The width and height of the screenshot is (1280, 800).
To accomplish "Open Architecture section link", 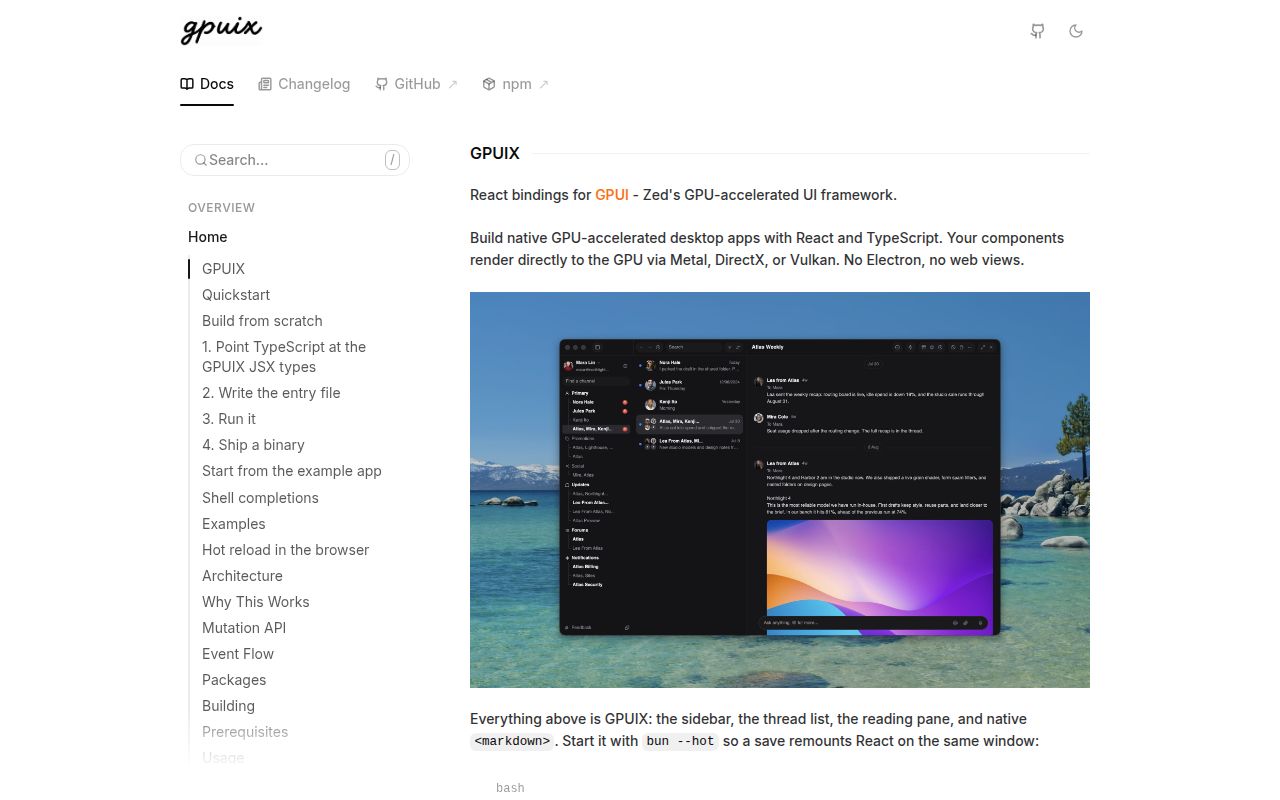I will (242, 576).
